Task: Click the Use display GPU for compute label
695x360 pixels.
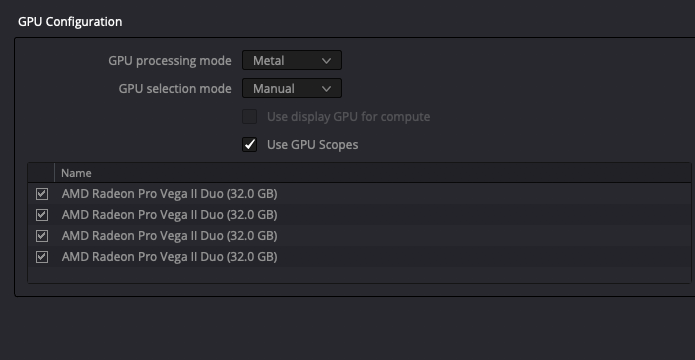Action: (348, 117)
